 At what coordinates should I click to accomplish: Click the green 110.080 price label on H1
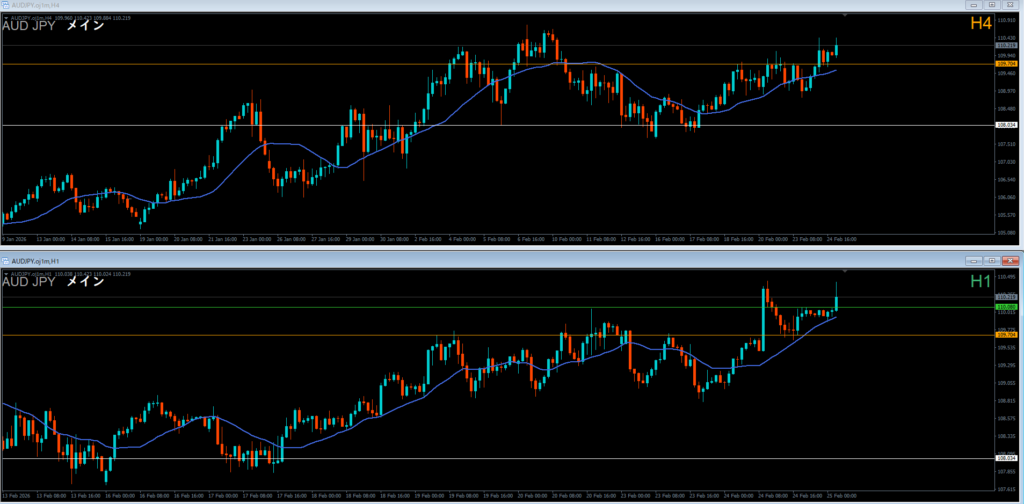coord(1006,307)
